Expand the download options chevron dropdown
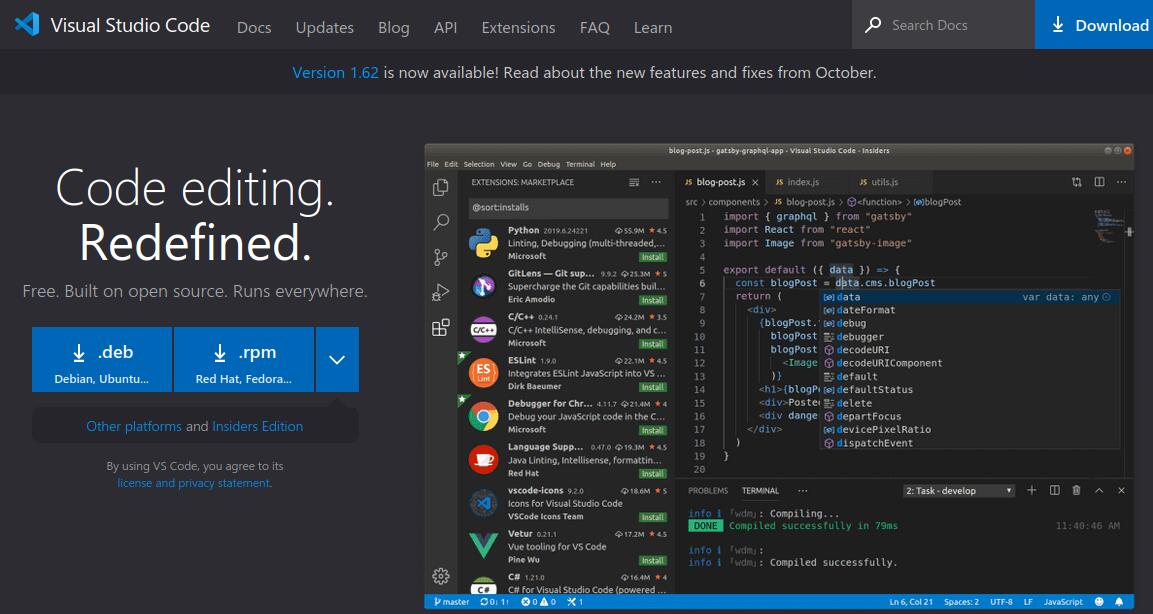The width and height of the screenshot is (1153, 614). [x=337, y=360]
